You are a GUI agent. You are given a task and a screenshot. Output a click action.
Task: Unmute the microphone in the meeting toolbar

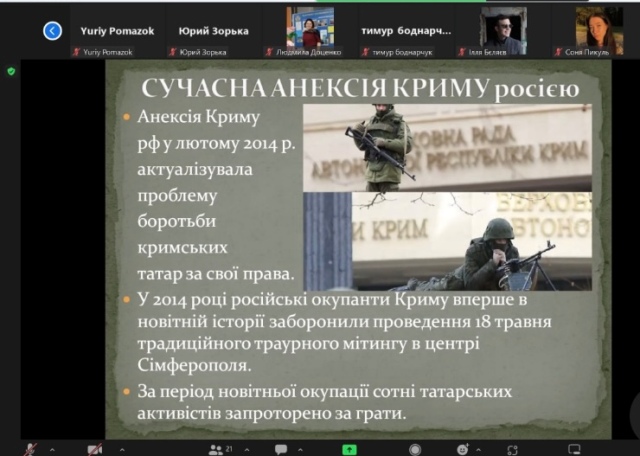pyautogui.click(x=30, y=449)
